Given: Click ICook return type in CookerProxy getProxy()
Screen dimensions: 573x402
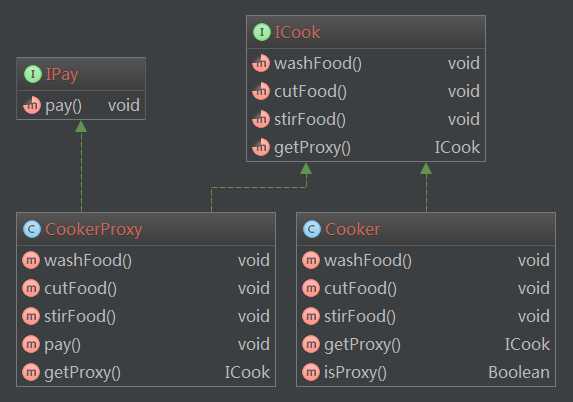Looking at the screenshot, I should click(x=247, y=372).
